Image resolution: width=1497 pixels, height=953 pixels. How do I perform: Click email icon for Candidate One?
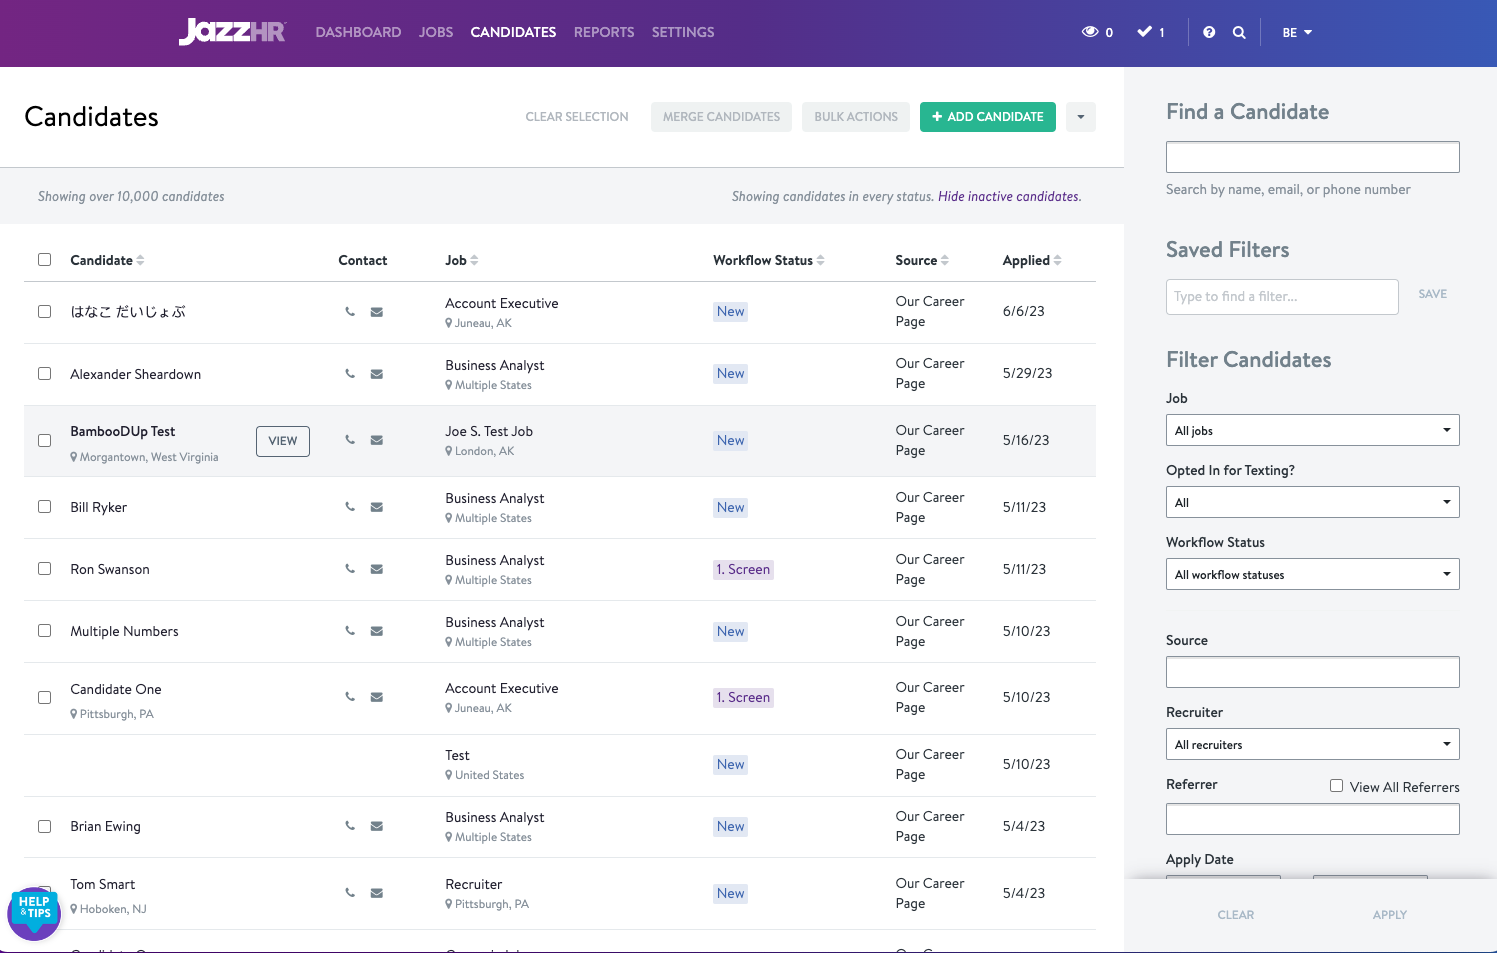[377, 697]
